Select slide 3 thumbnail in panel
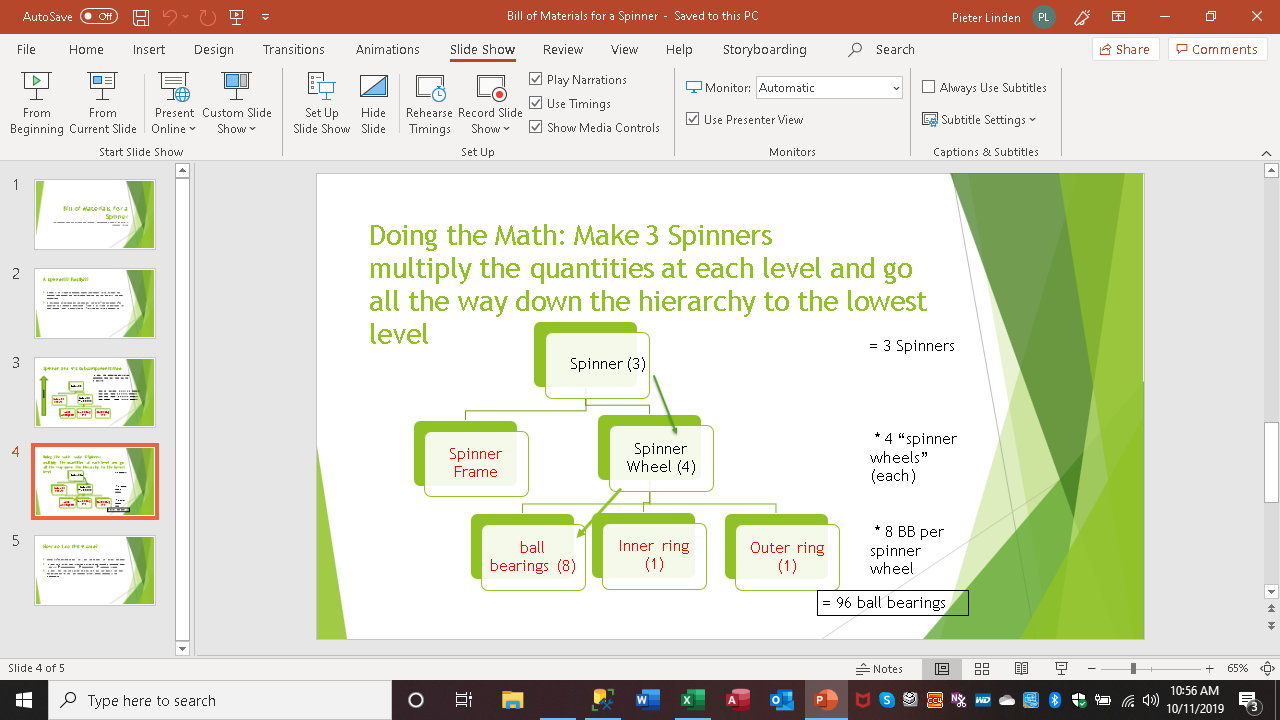 tap(95, 392)
